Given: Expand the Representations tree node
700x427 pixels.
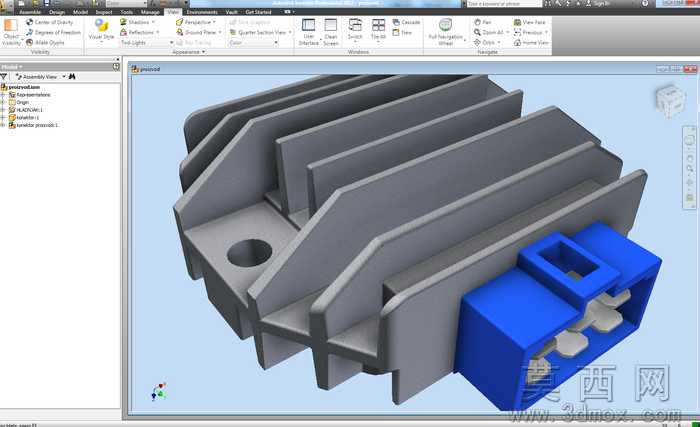Looking at the screenshot, I should click(3, 95).
